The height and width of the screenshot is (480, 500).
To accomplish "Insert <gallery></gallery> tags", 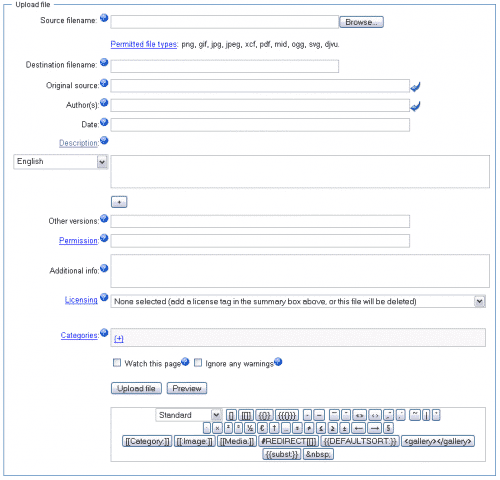I will click(x=438, y=441).
